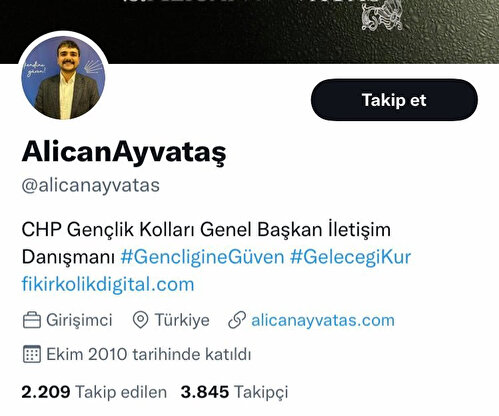Click the briefcase icon beside Girişimci

point(32,320)
